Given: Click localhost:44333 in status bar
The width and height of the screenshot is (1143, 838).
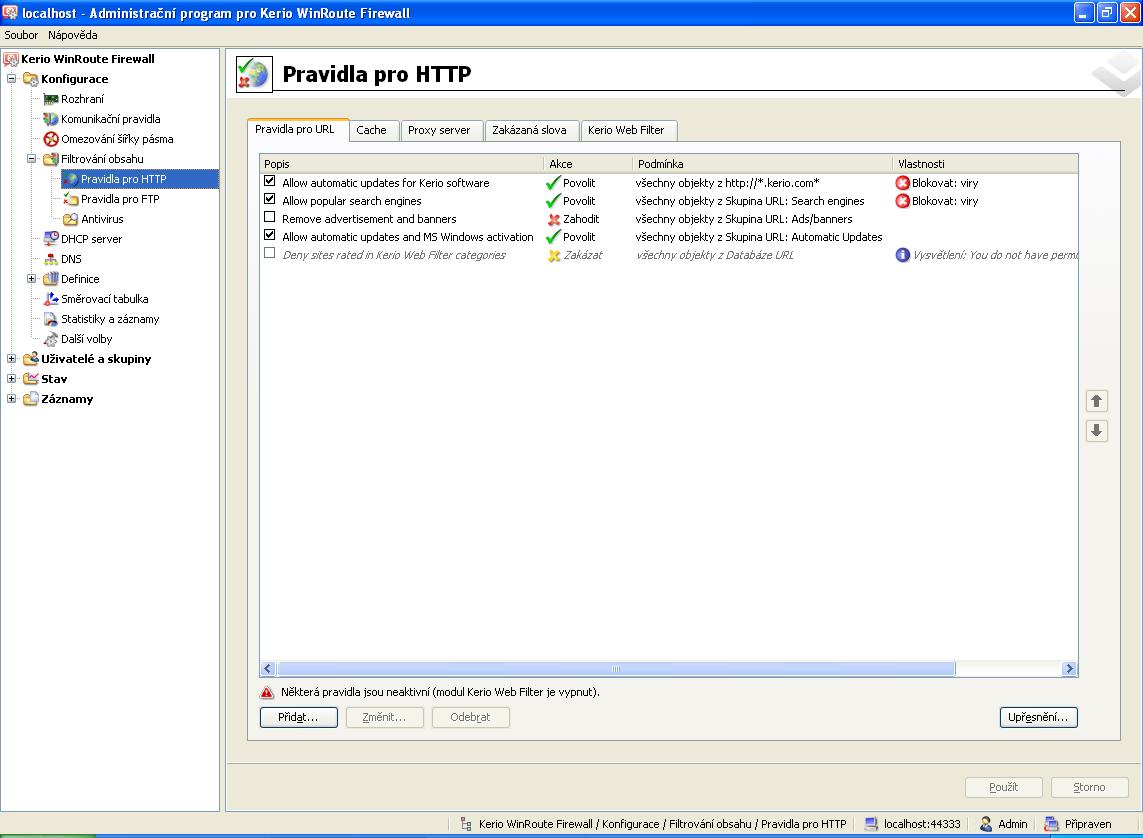Looking at the screenshot, I should tap(913, 824).
